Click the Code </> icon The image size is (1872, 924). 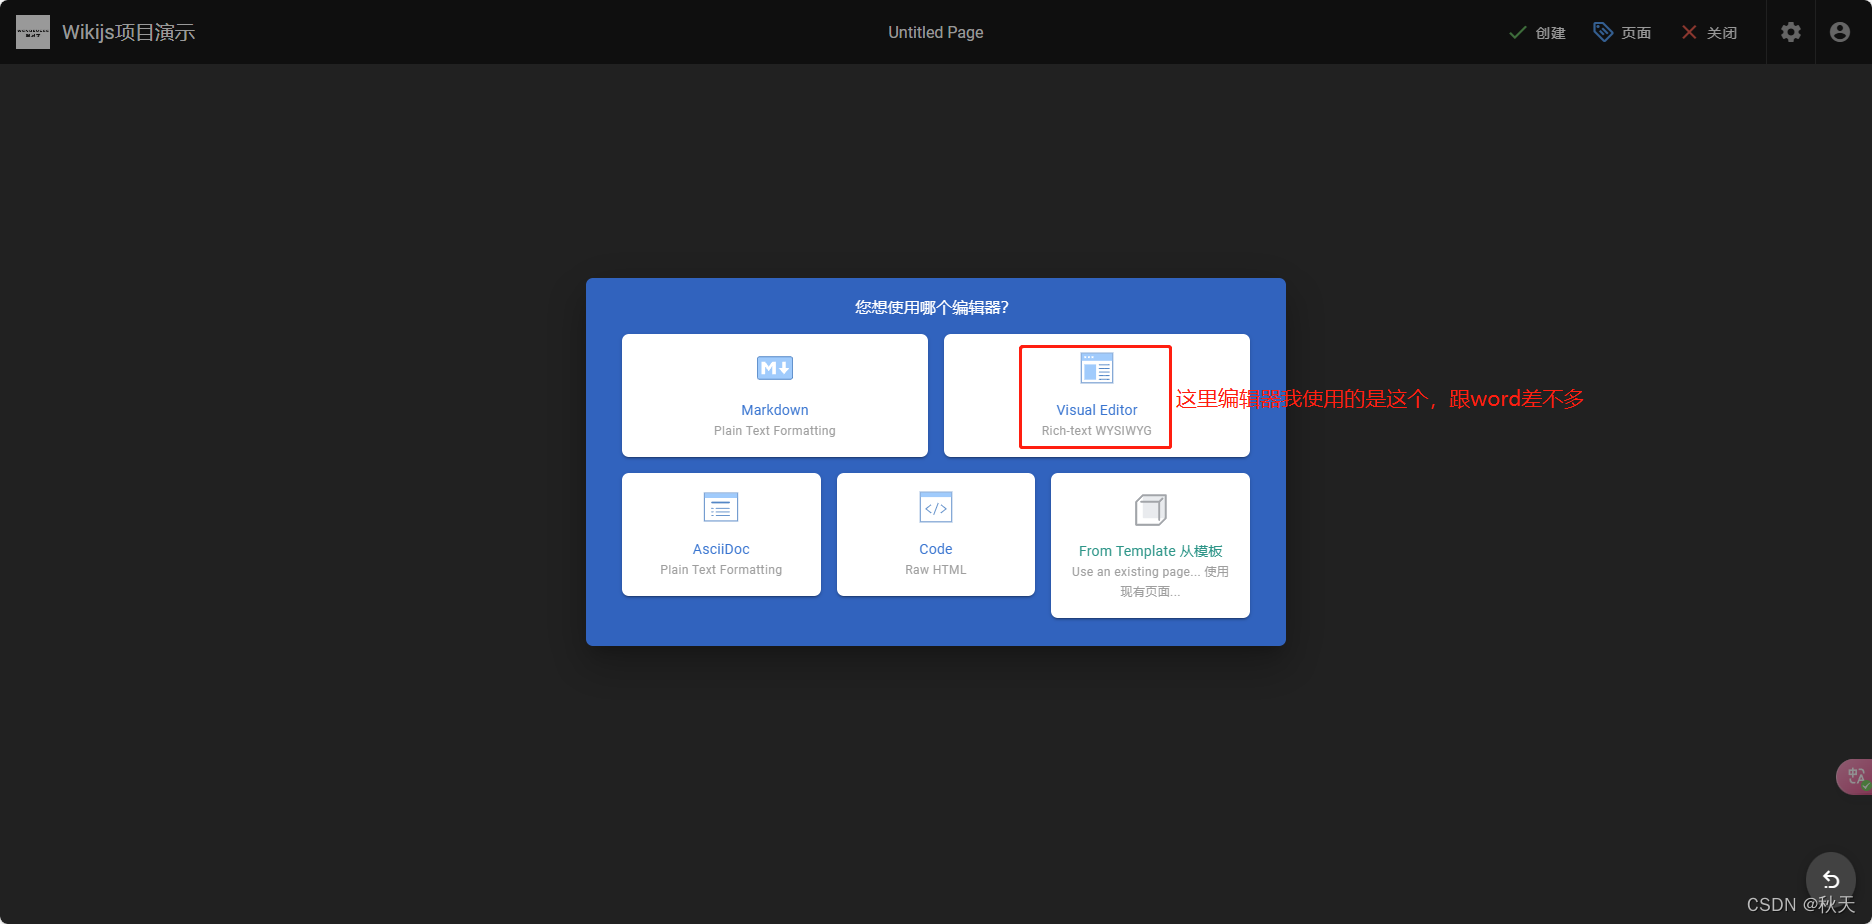coord(935,507)
